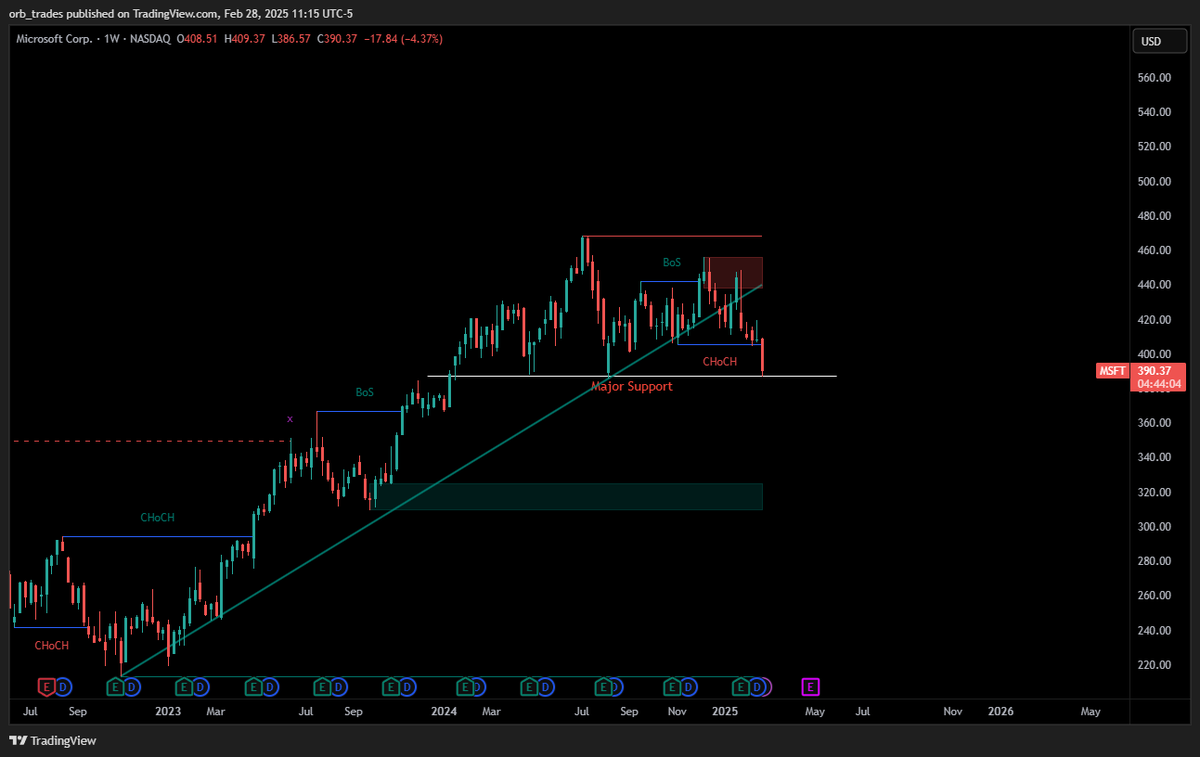Select the BoS label near September 2024

672,262
